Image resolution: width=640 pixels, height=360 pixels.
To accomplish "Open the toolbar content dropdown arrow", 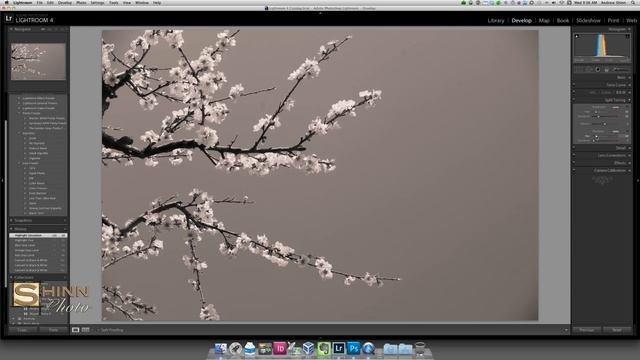I will pos(566,330).
